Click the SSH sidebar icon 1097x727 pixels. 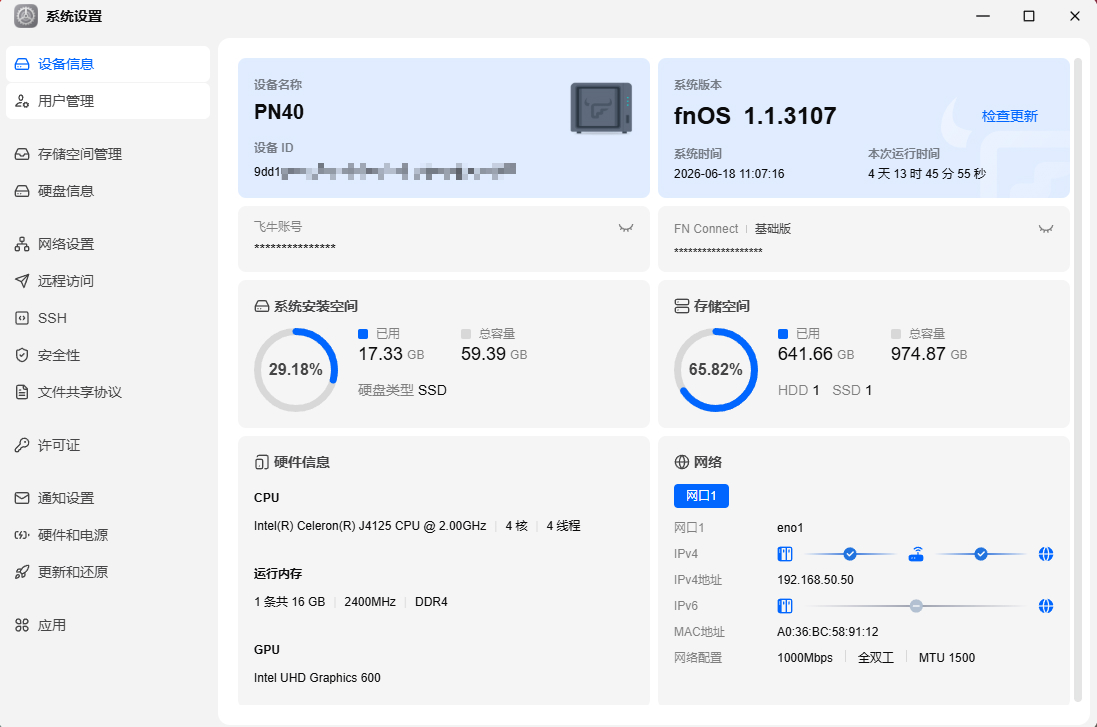coord(22,318)
